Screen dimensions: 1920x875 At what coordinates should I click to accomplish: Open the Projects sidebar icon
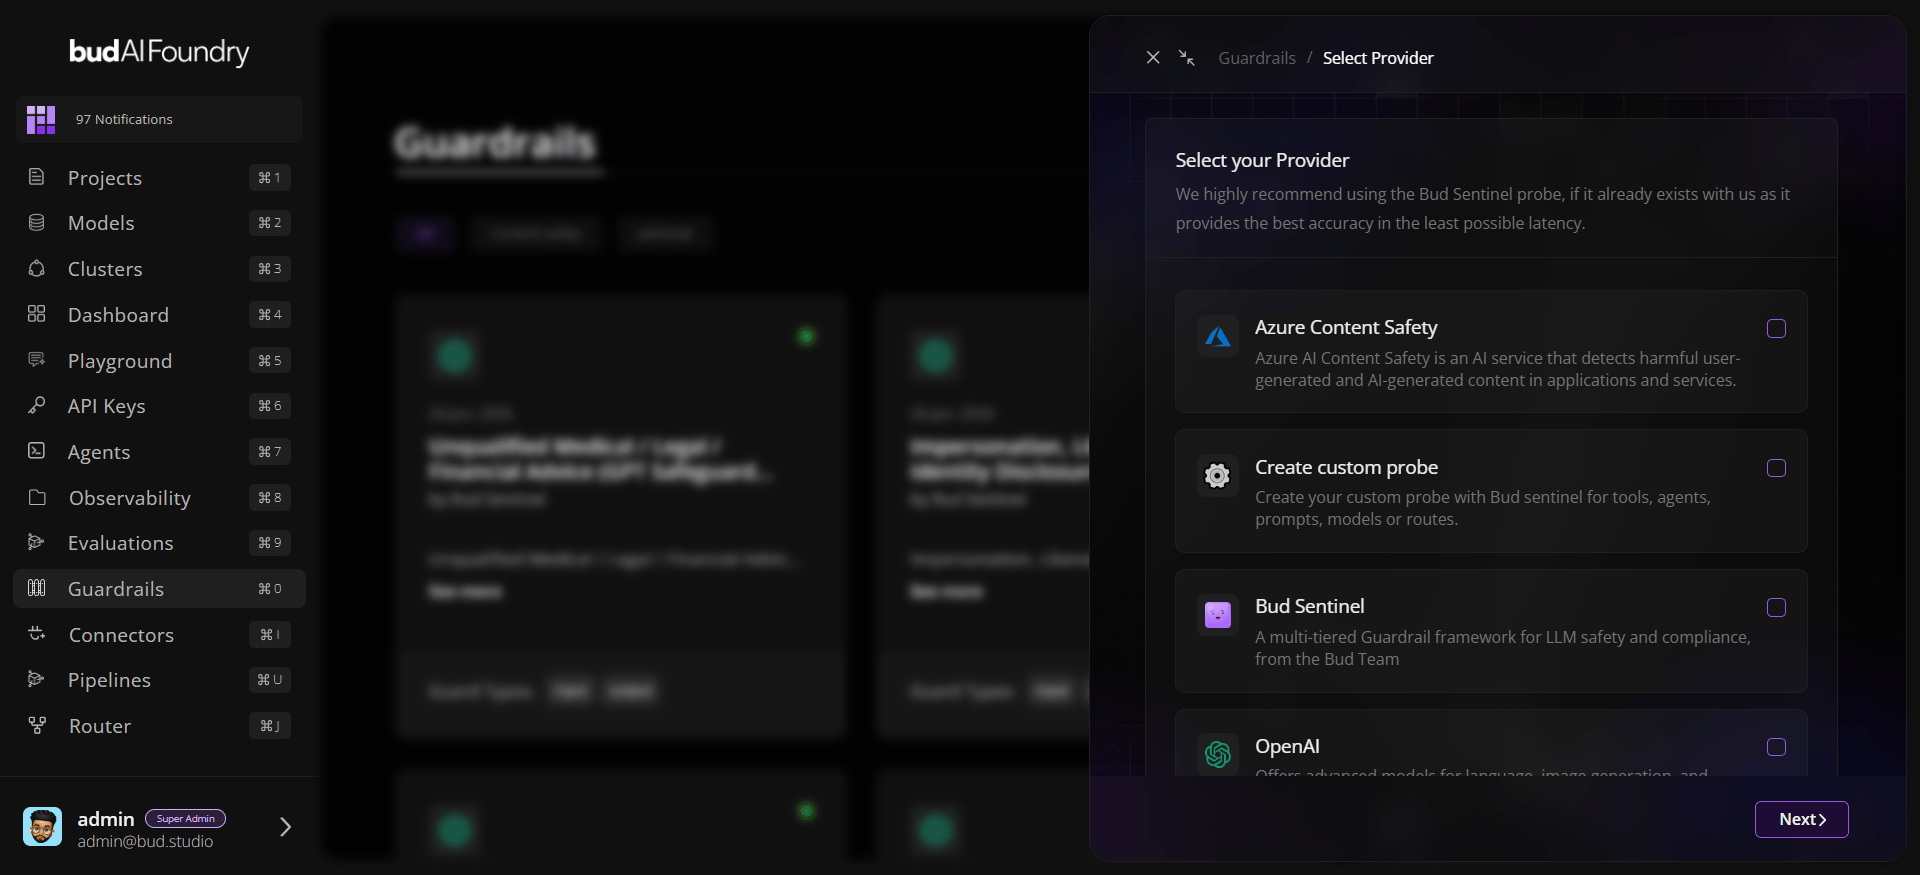click(x=37, y=177)
